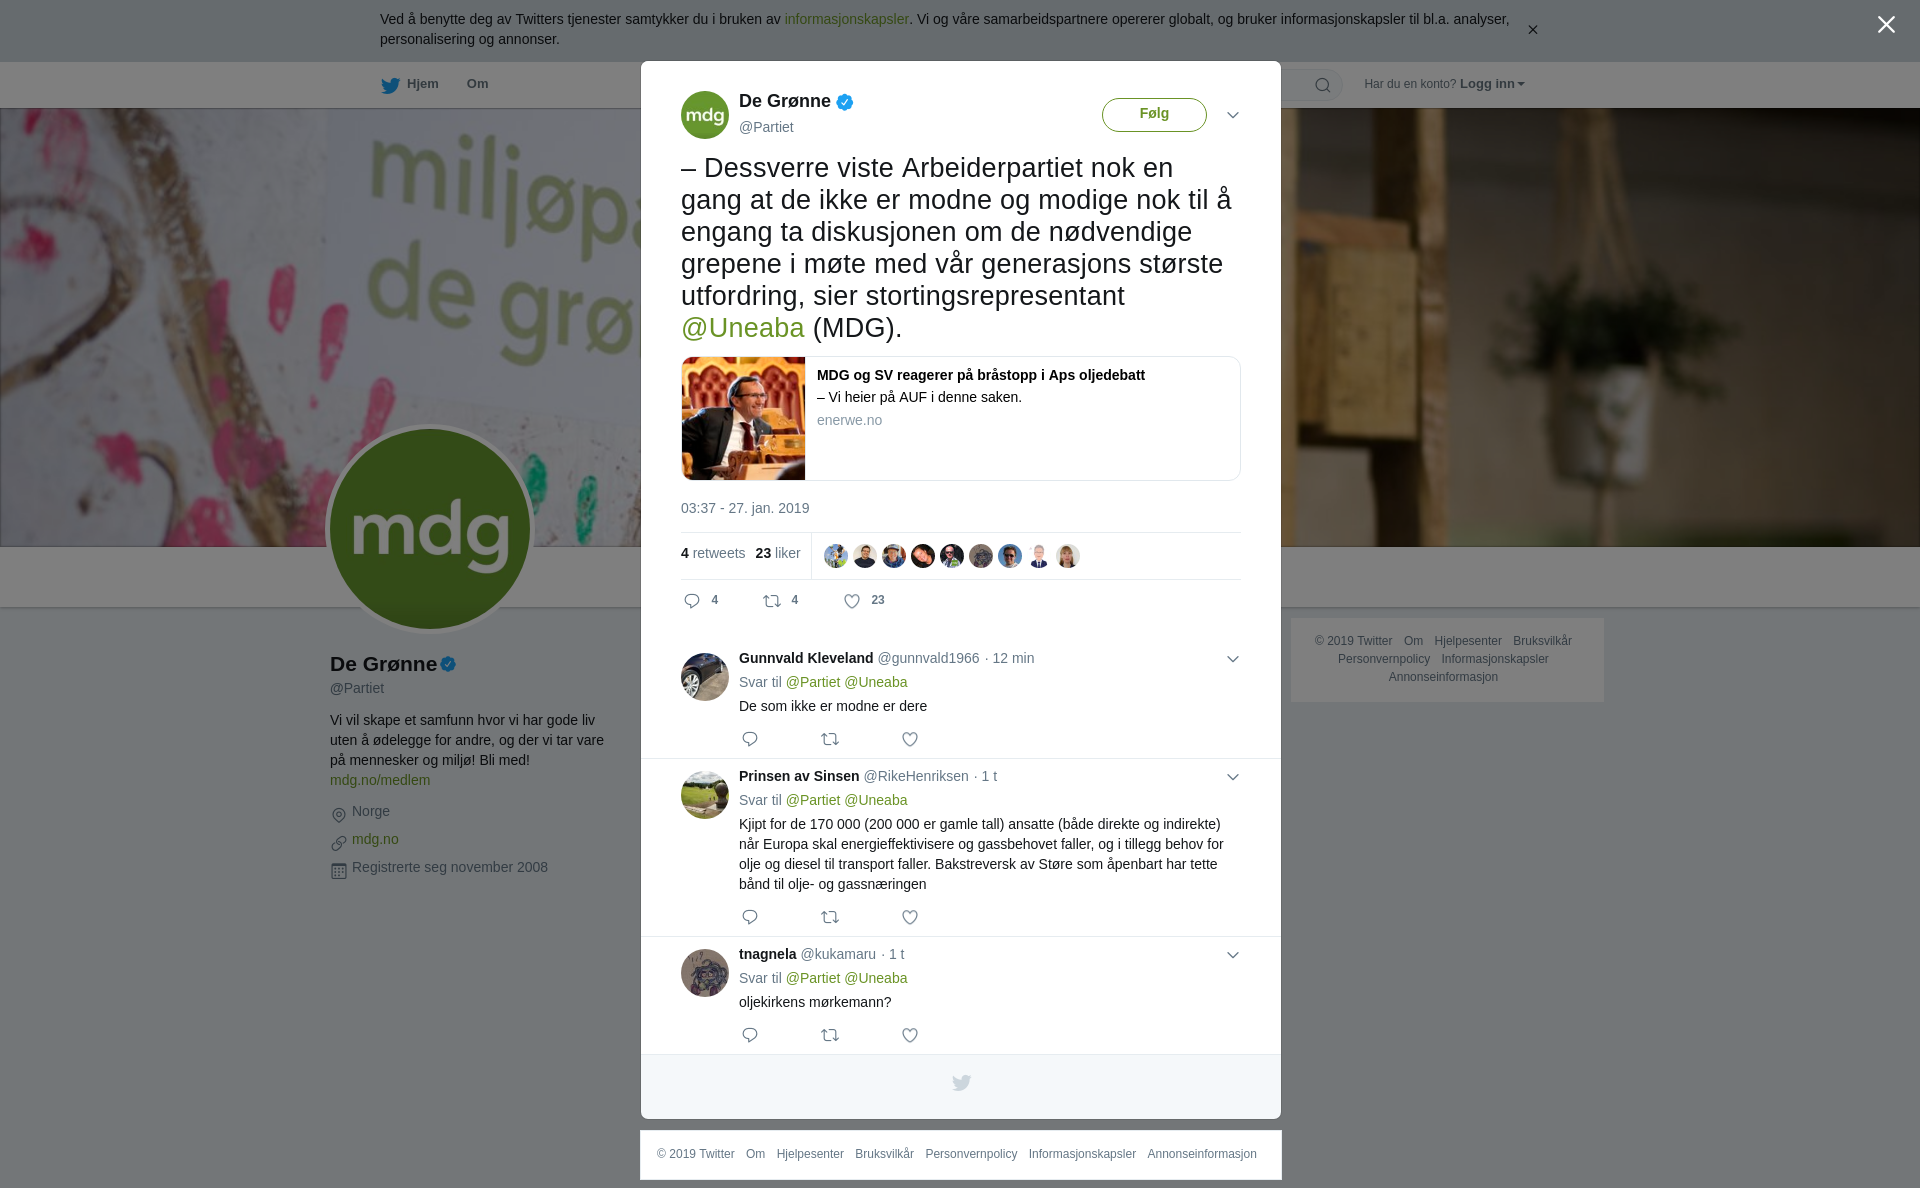Retweet Prinsen av Sinsen's reply
Image resolution: width=1920 pixels, height=1188 pixels.
coord(830,917)
